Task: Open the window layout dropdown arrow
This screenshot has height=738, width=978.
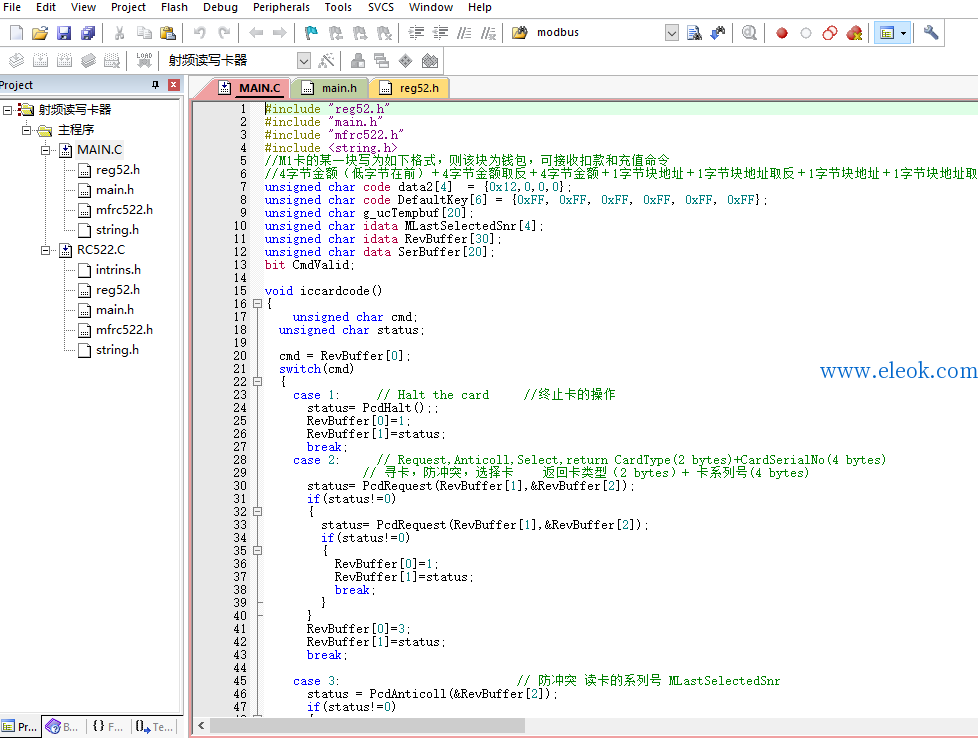Action: pos(903,32)
